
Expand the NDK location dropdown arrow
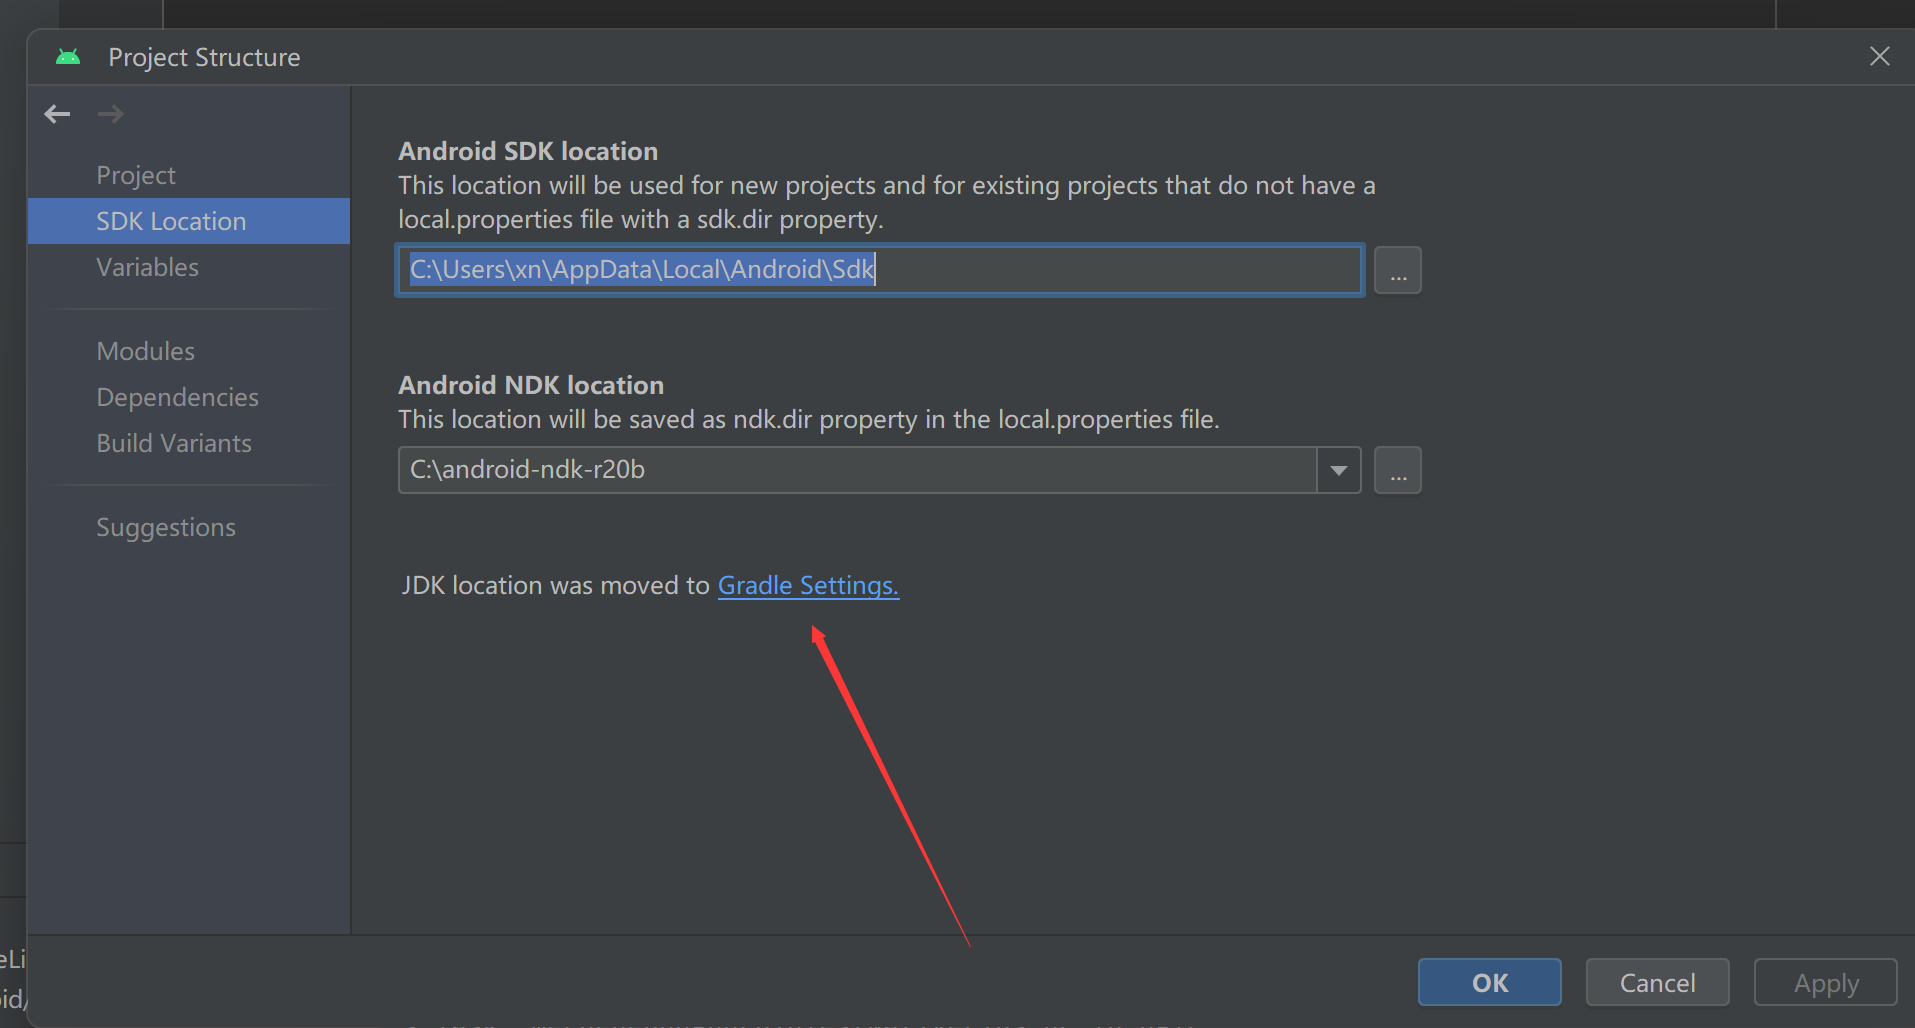[1338, 470]
